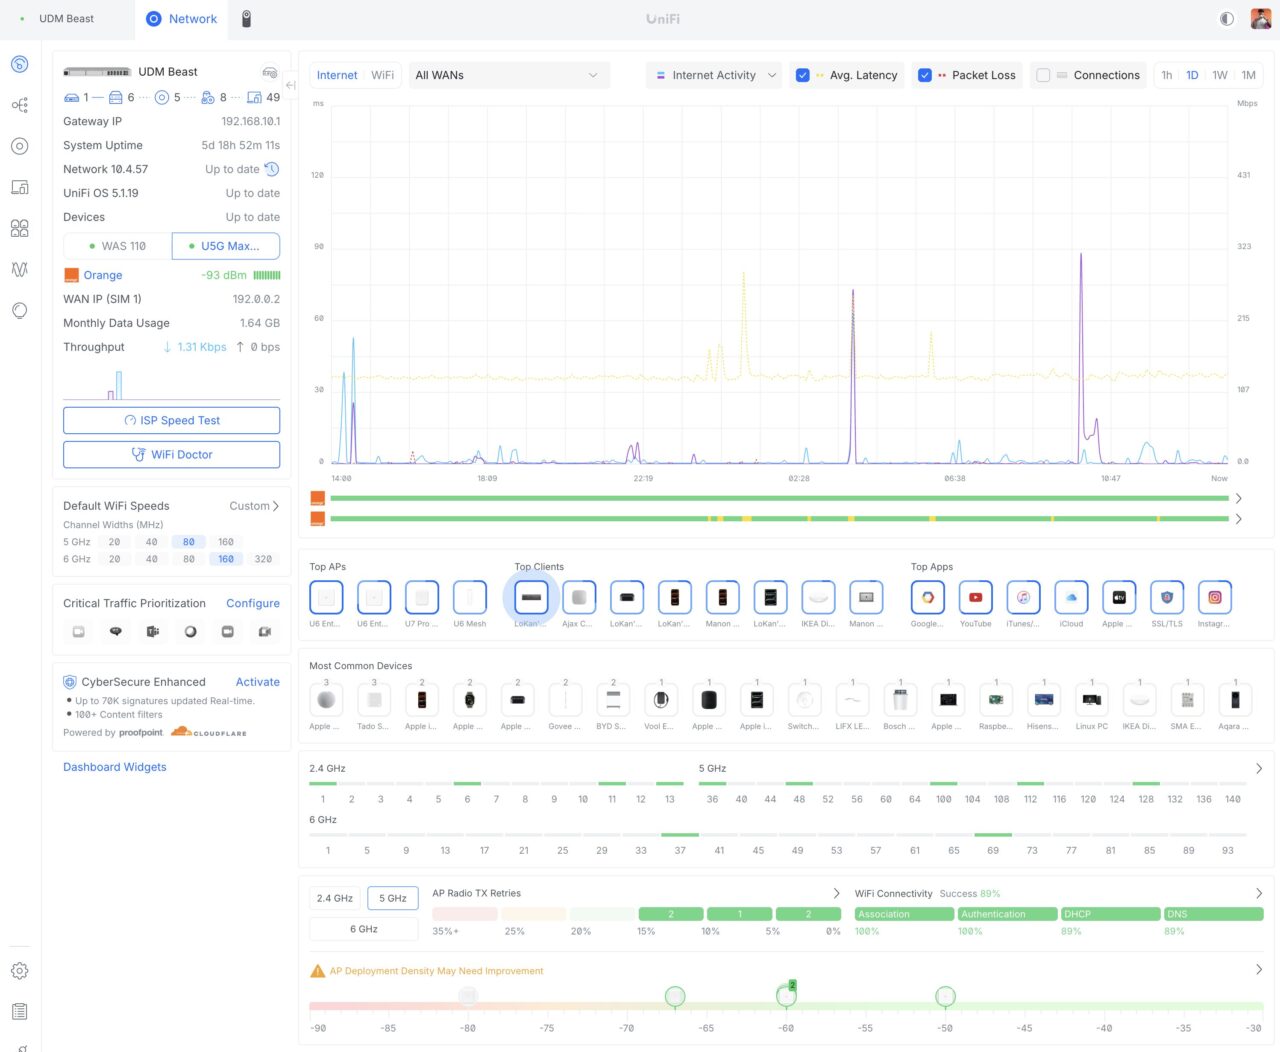Expand the AP Radio TX Retries chevron
Image resolution: width=1280 pixels, height=1052 pixels.
click(x=837, y=893)
